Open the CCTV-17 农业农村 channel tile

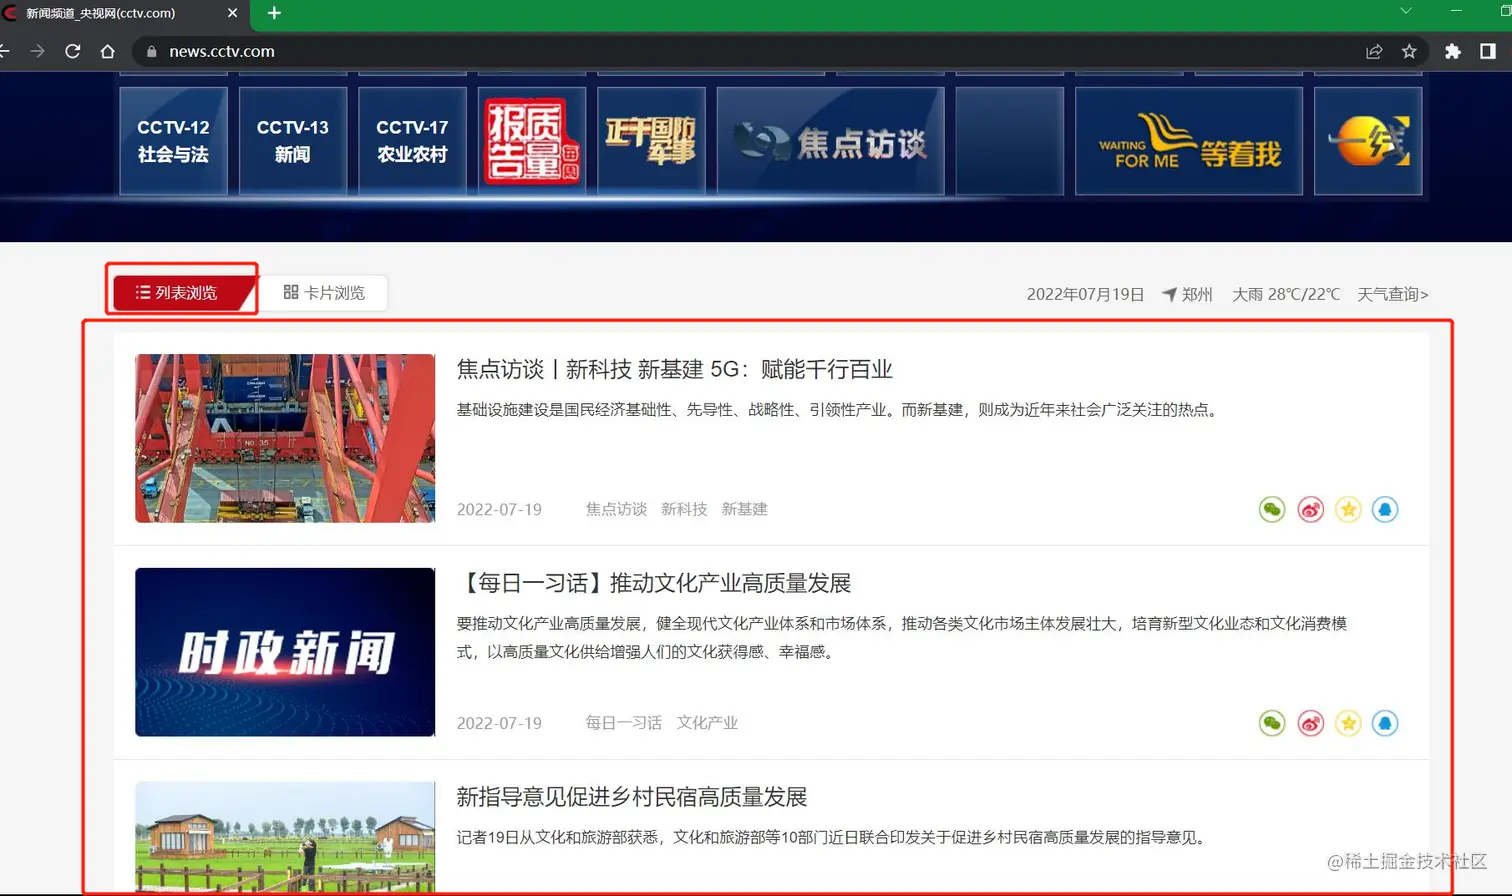[412, 141]
